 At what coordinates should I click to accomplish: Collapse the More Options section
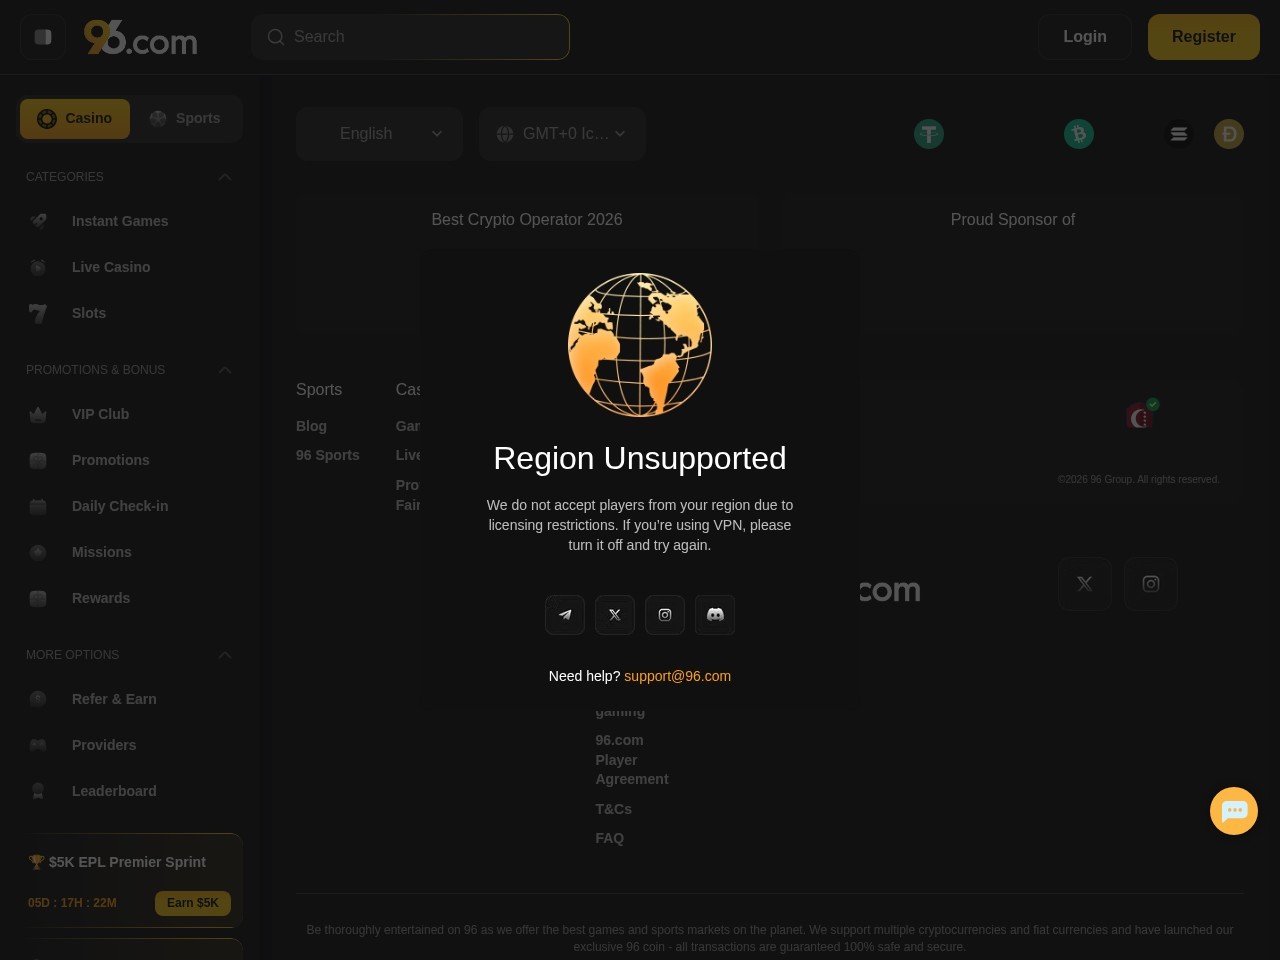(x=225, y=655)
